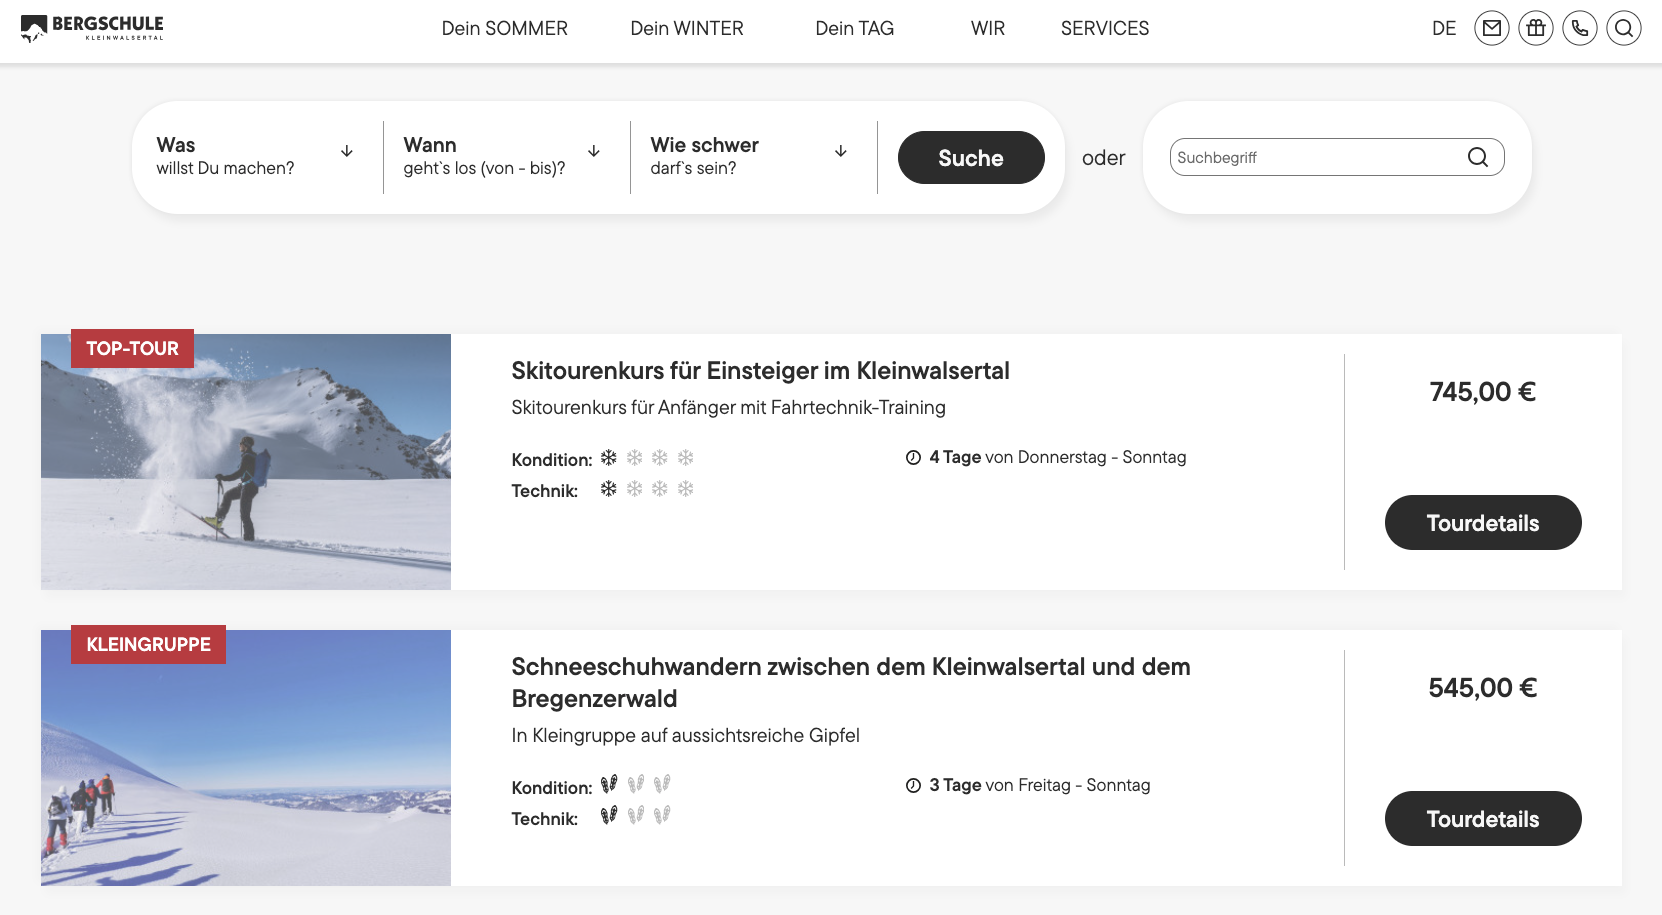Open Tourdetails for the Skitourenkurs
This screenshot has width=1662, height=915.
[1482, 522]
